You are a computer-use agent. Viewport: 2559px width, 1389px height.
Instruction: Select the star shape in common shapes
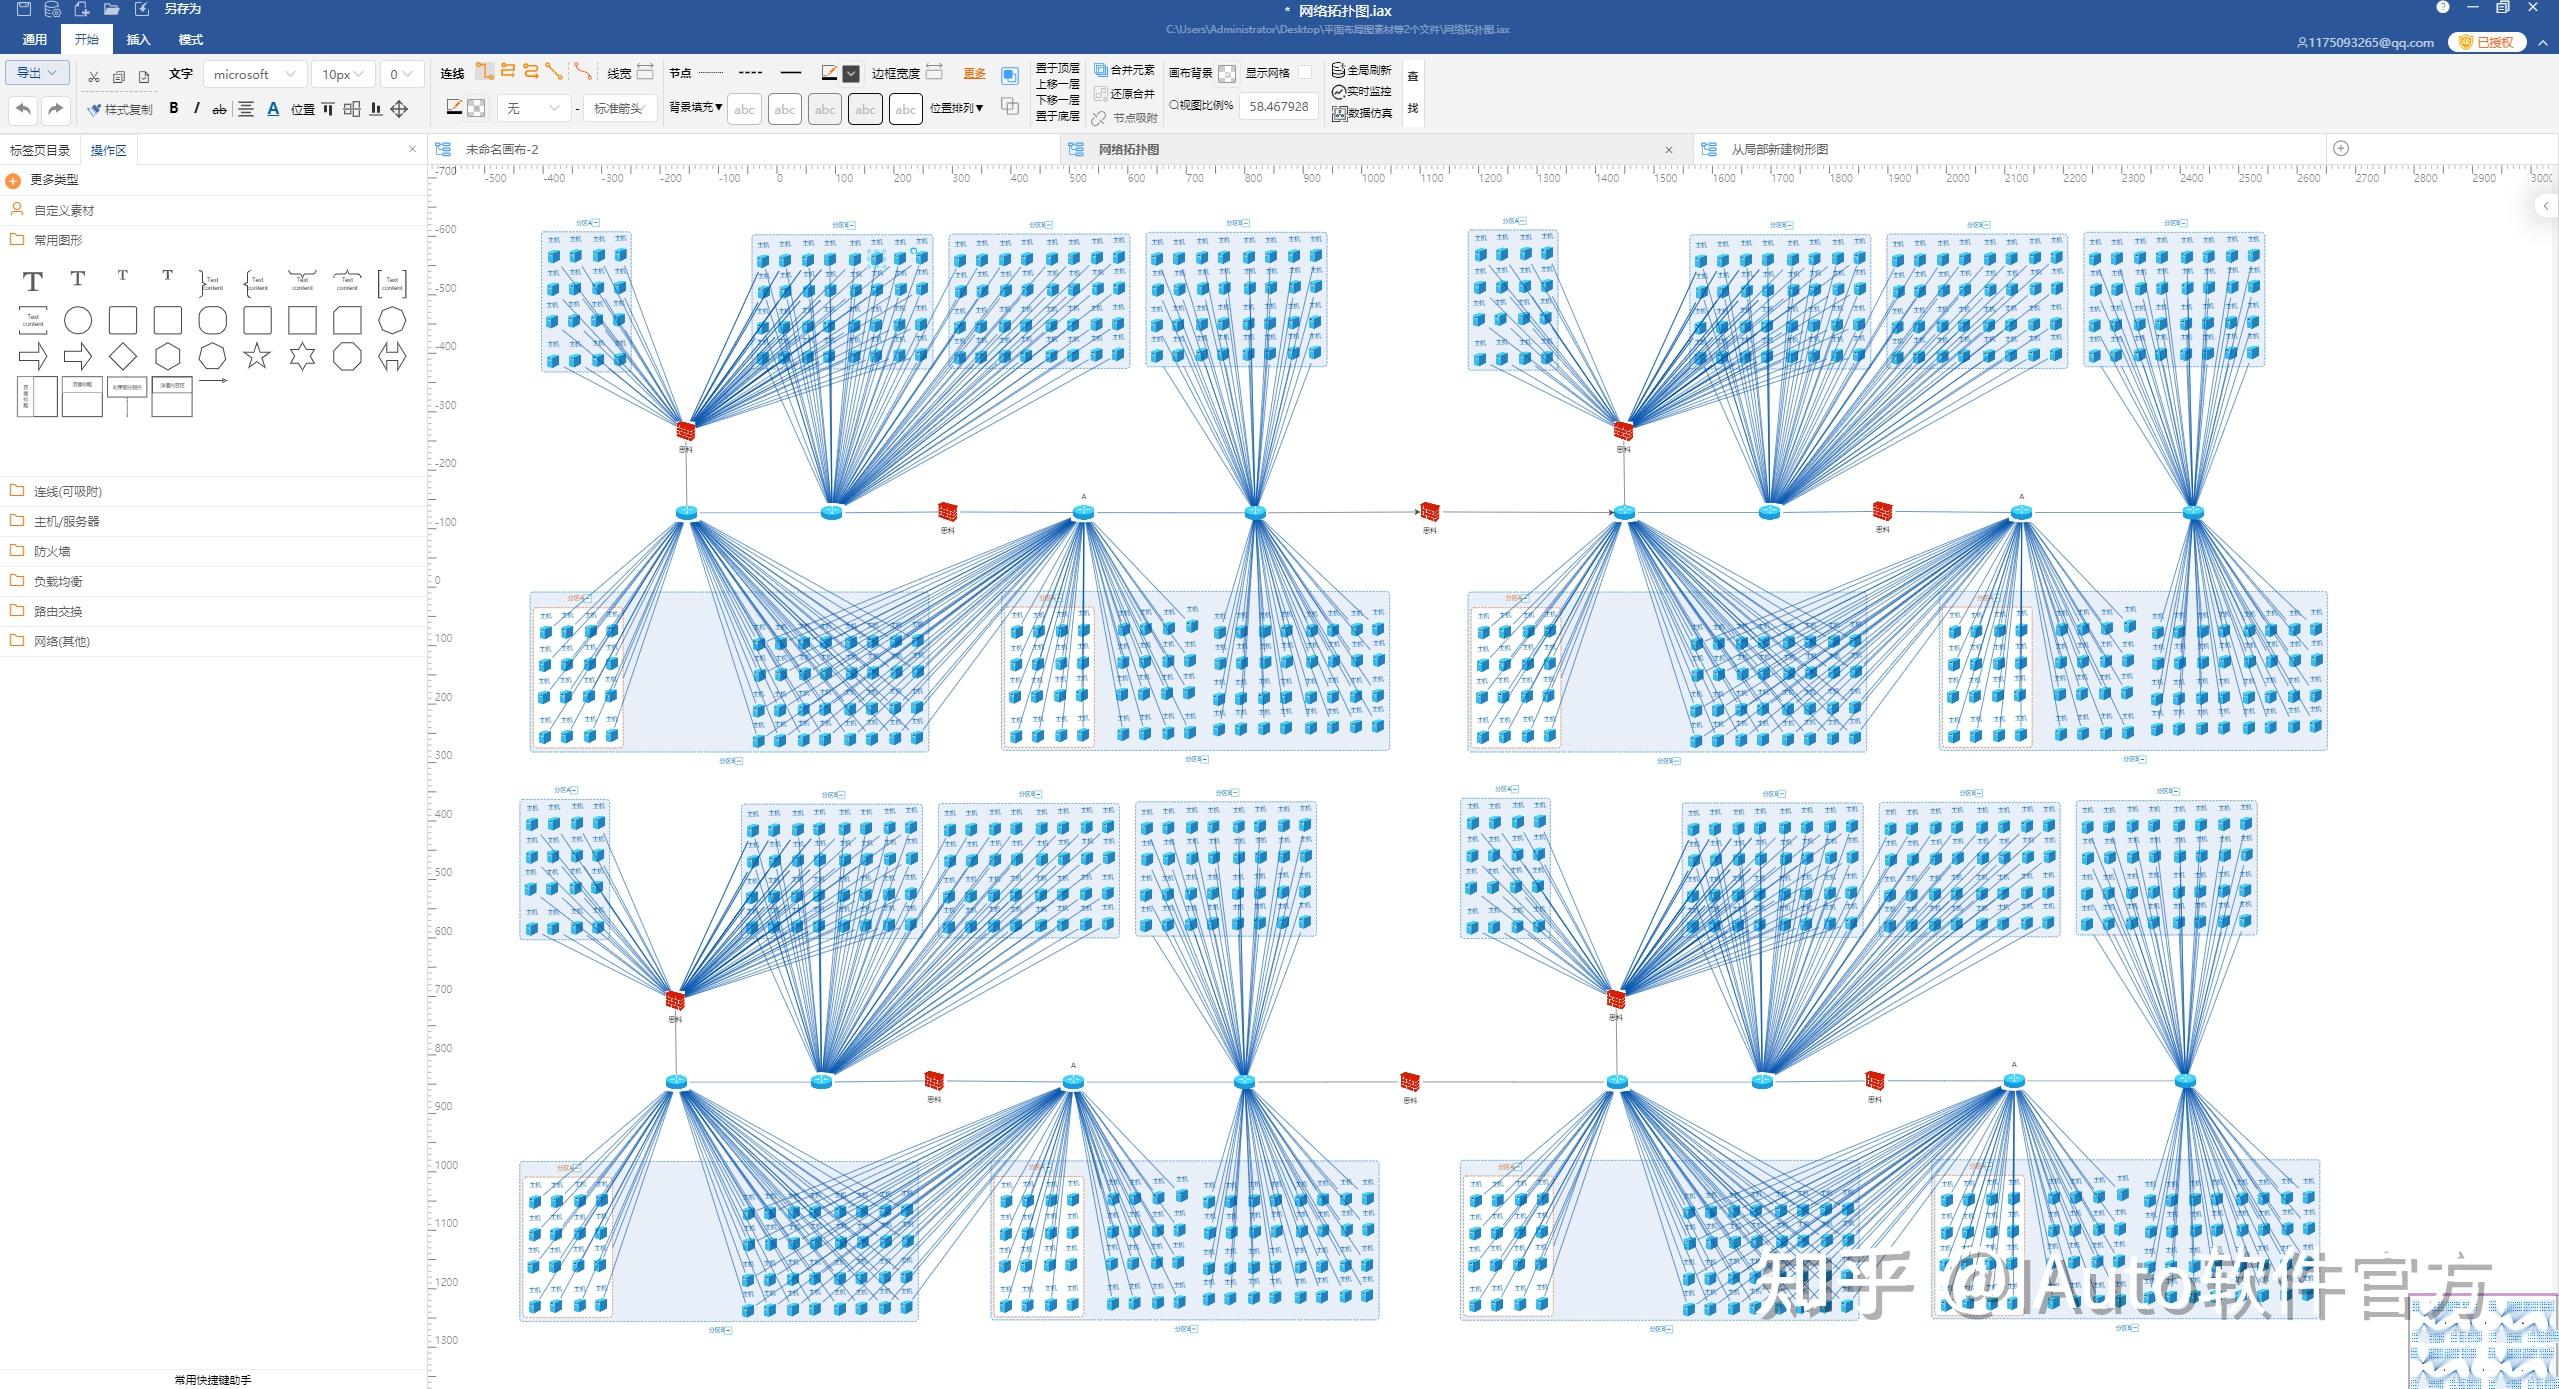coord(257,355)
